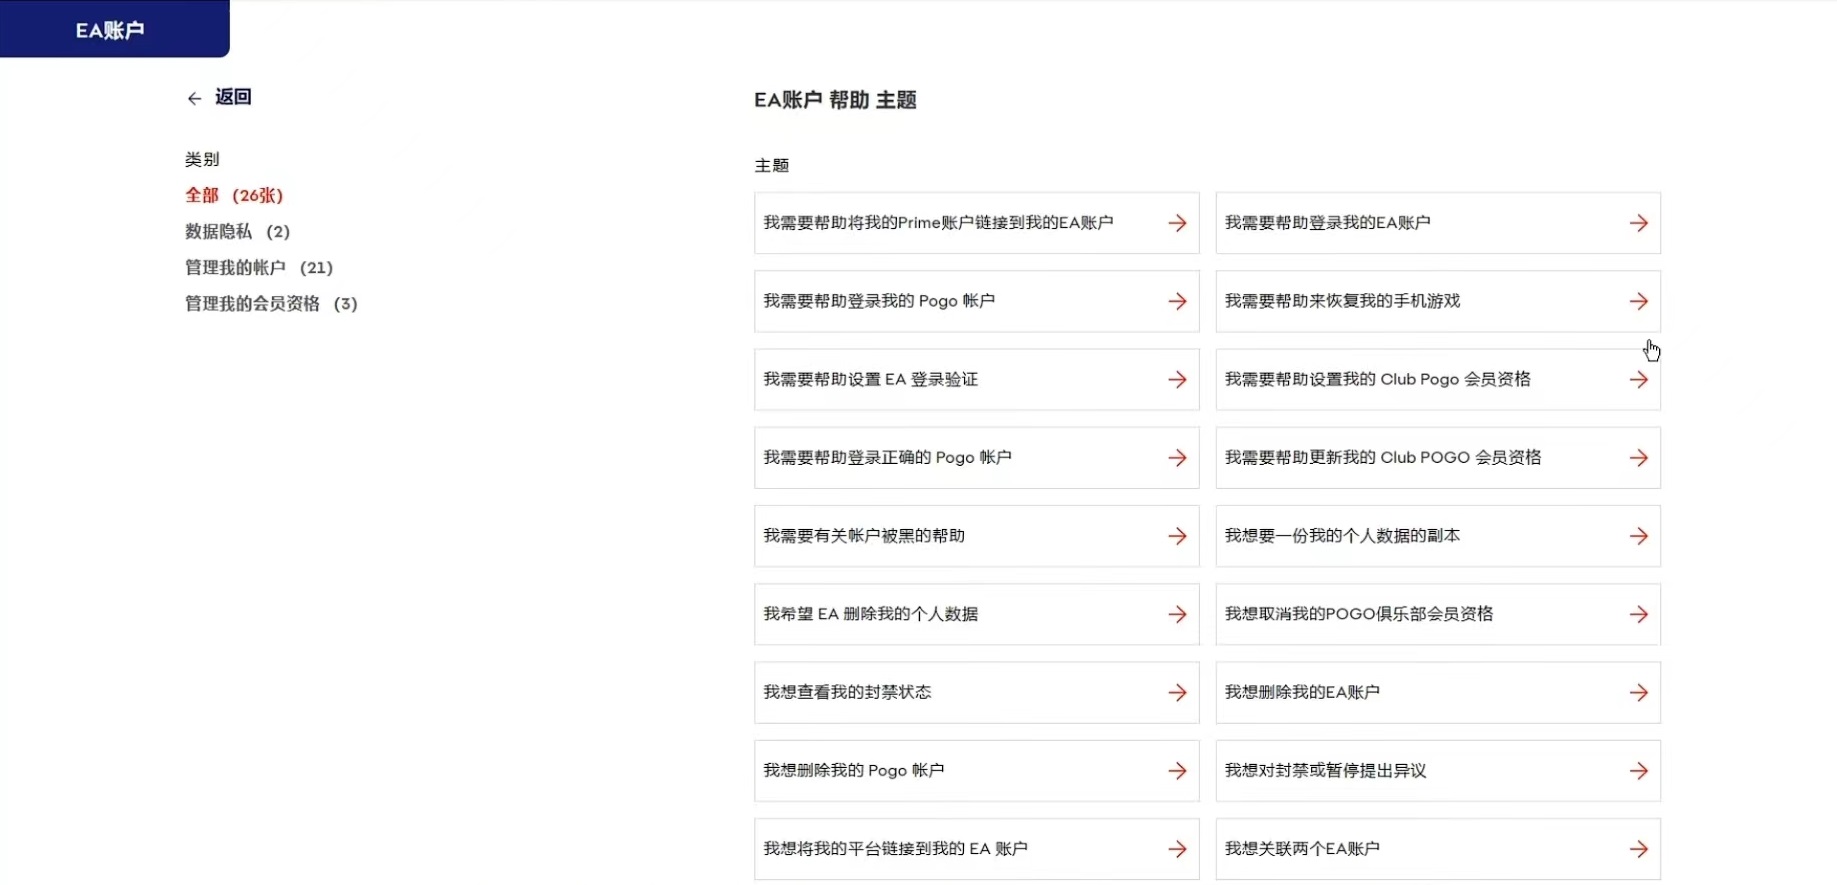The width and height of the screenshot is (1837, 885).
Task: Click arrow on 我想删除我的EA账户 card
Action: point(1638,692)
